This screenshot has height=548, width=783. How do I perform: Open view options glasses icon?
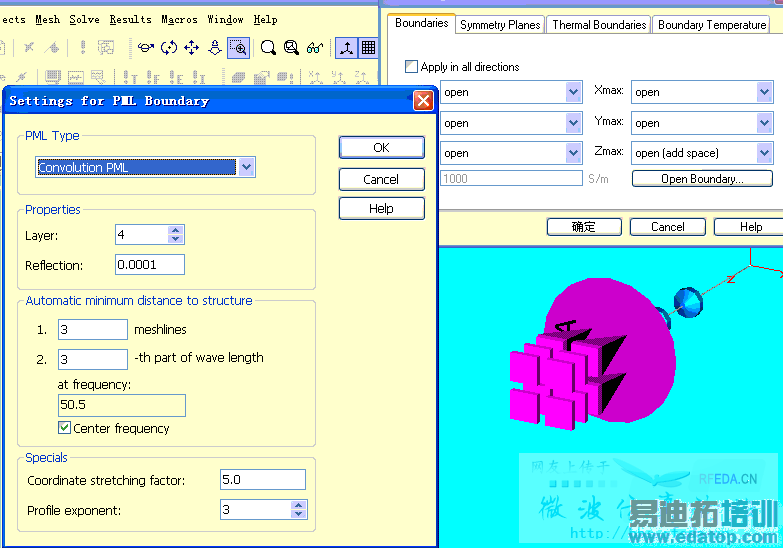[x=315, y=47]
